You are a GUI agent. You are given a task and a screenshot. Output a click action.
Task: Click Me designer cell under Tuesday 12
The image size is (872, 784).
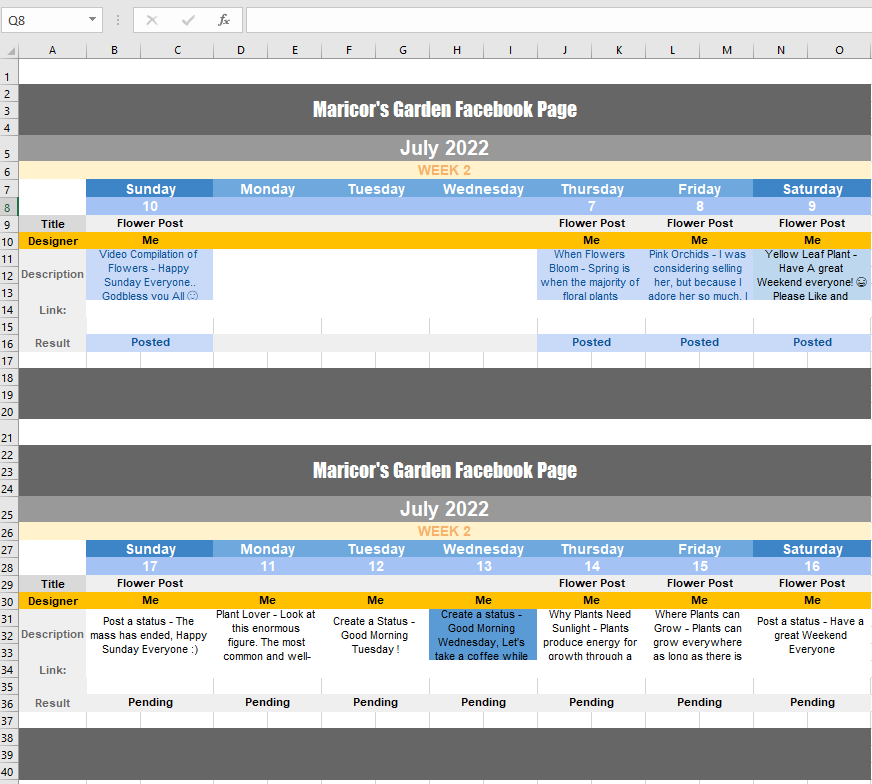375,601
